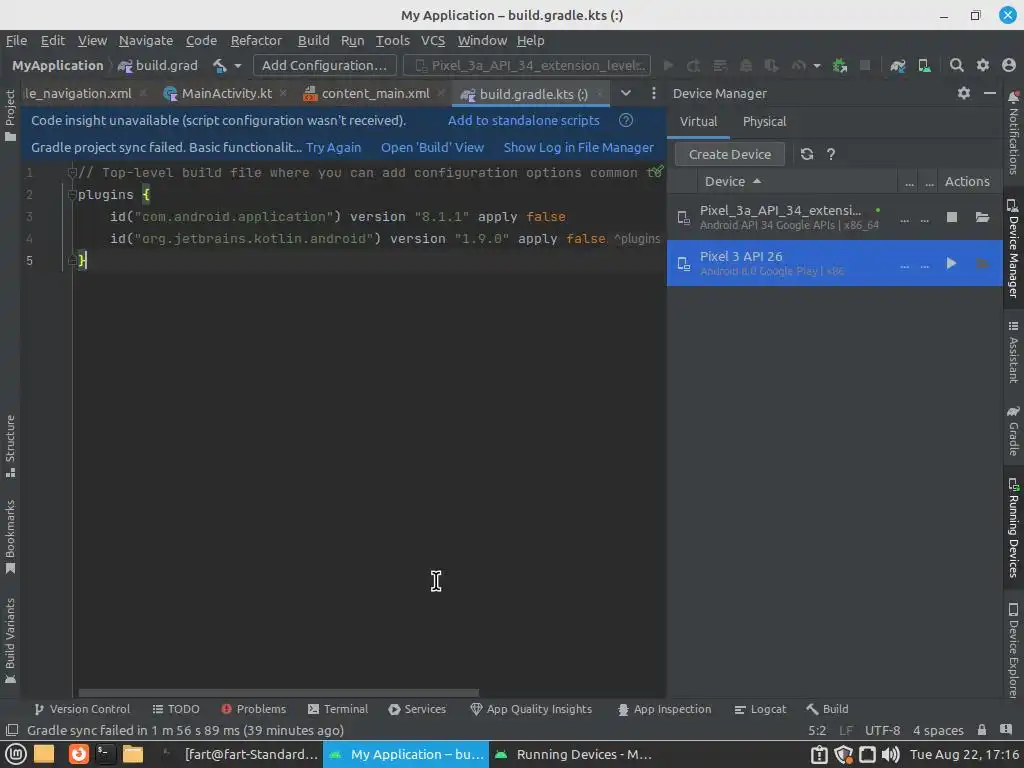Click Try Again sync link
1024x768 pixels.
tap(333, 148)
